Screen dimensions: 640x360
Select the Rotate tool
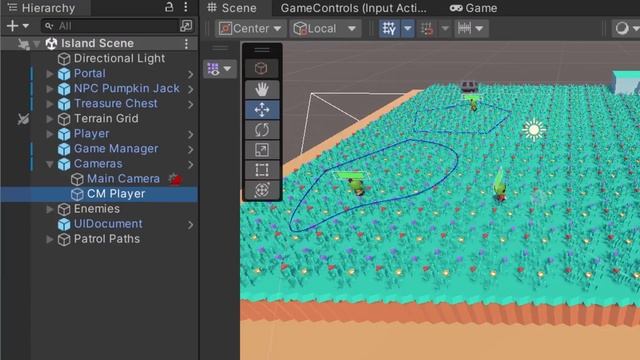262,130
